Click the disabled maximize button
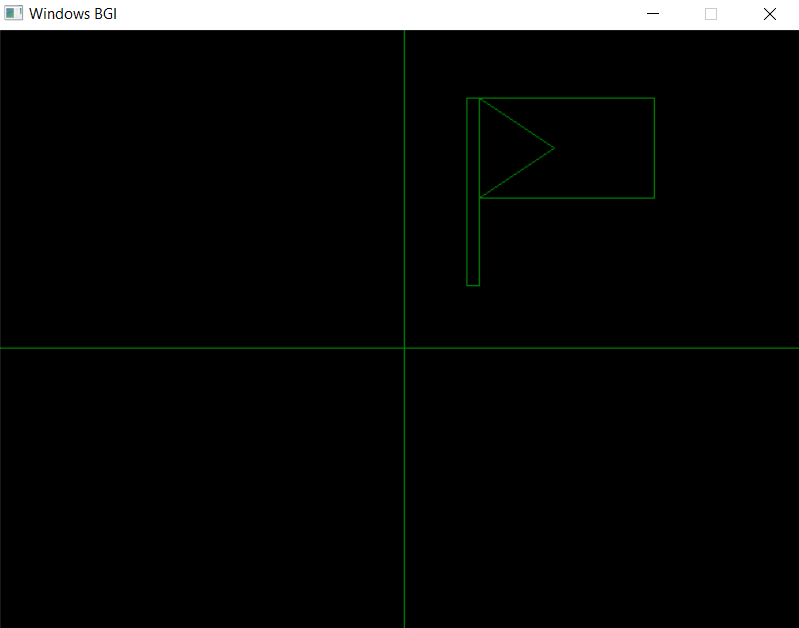Image resolution: width=799 pixels, height=628 pixels. point(711,14)
